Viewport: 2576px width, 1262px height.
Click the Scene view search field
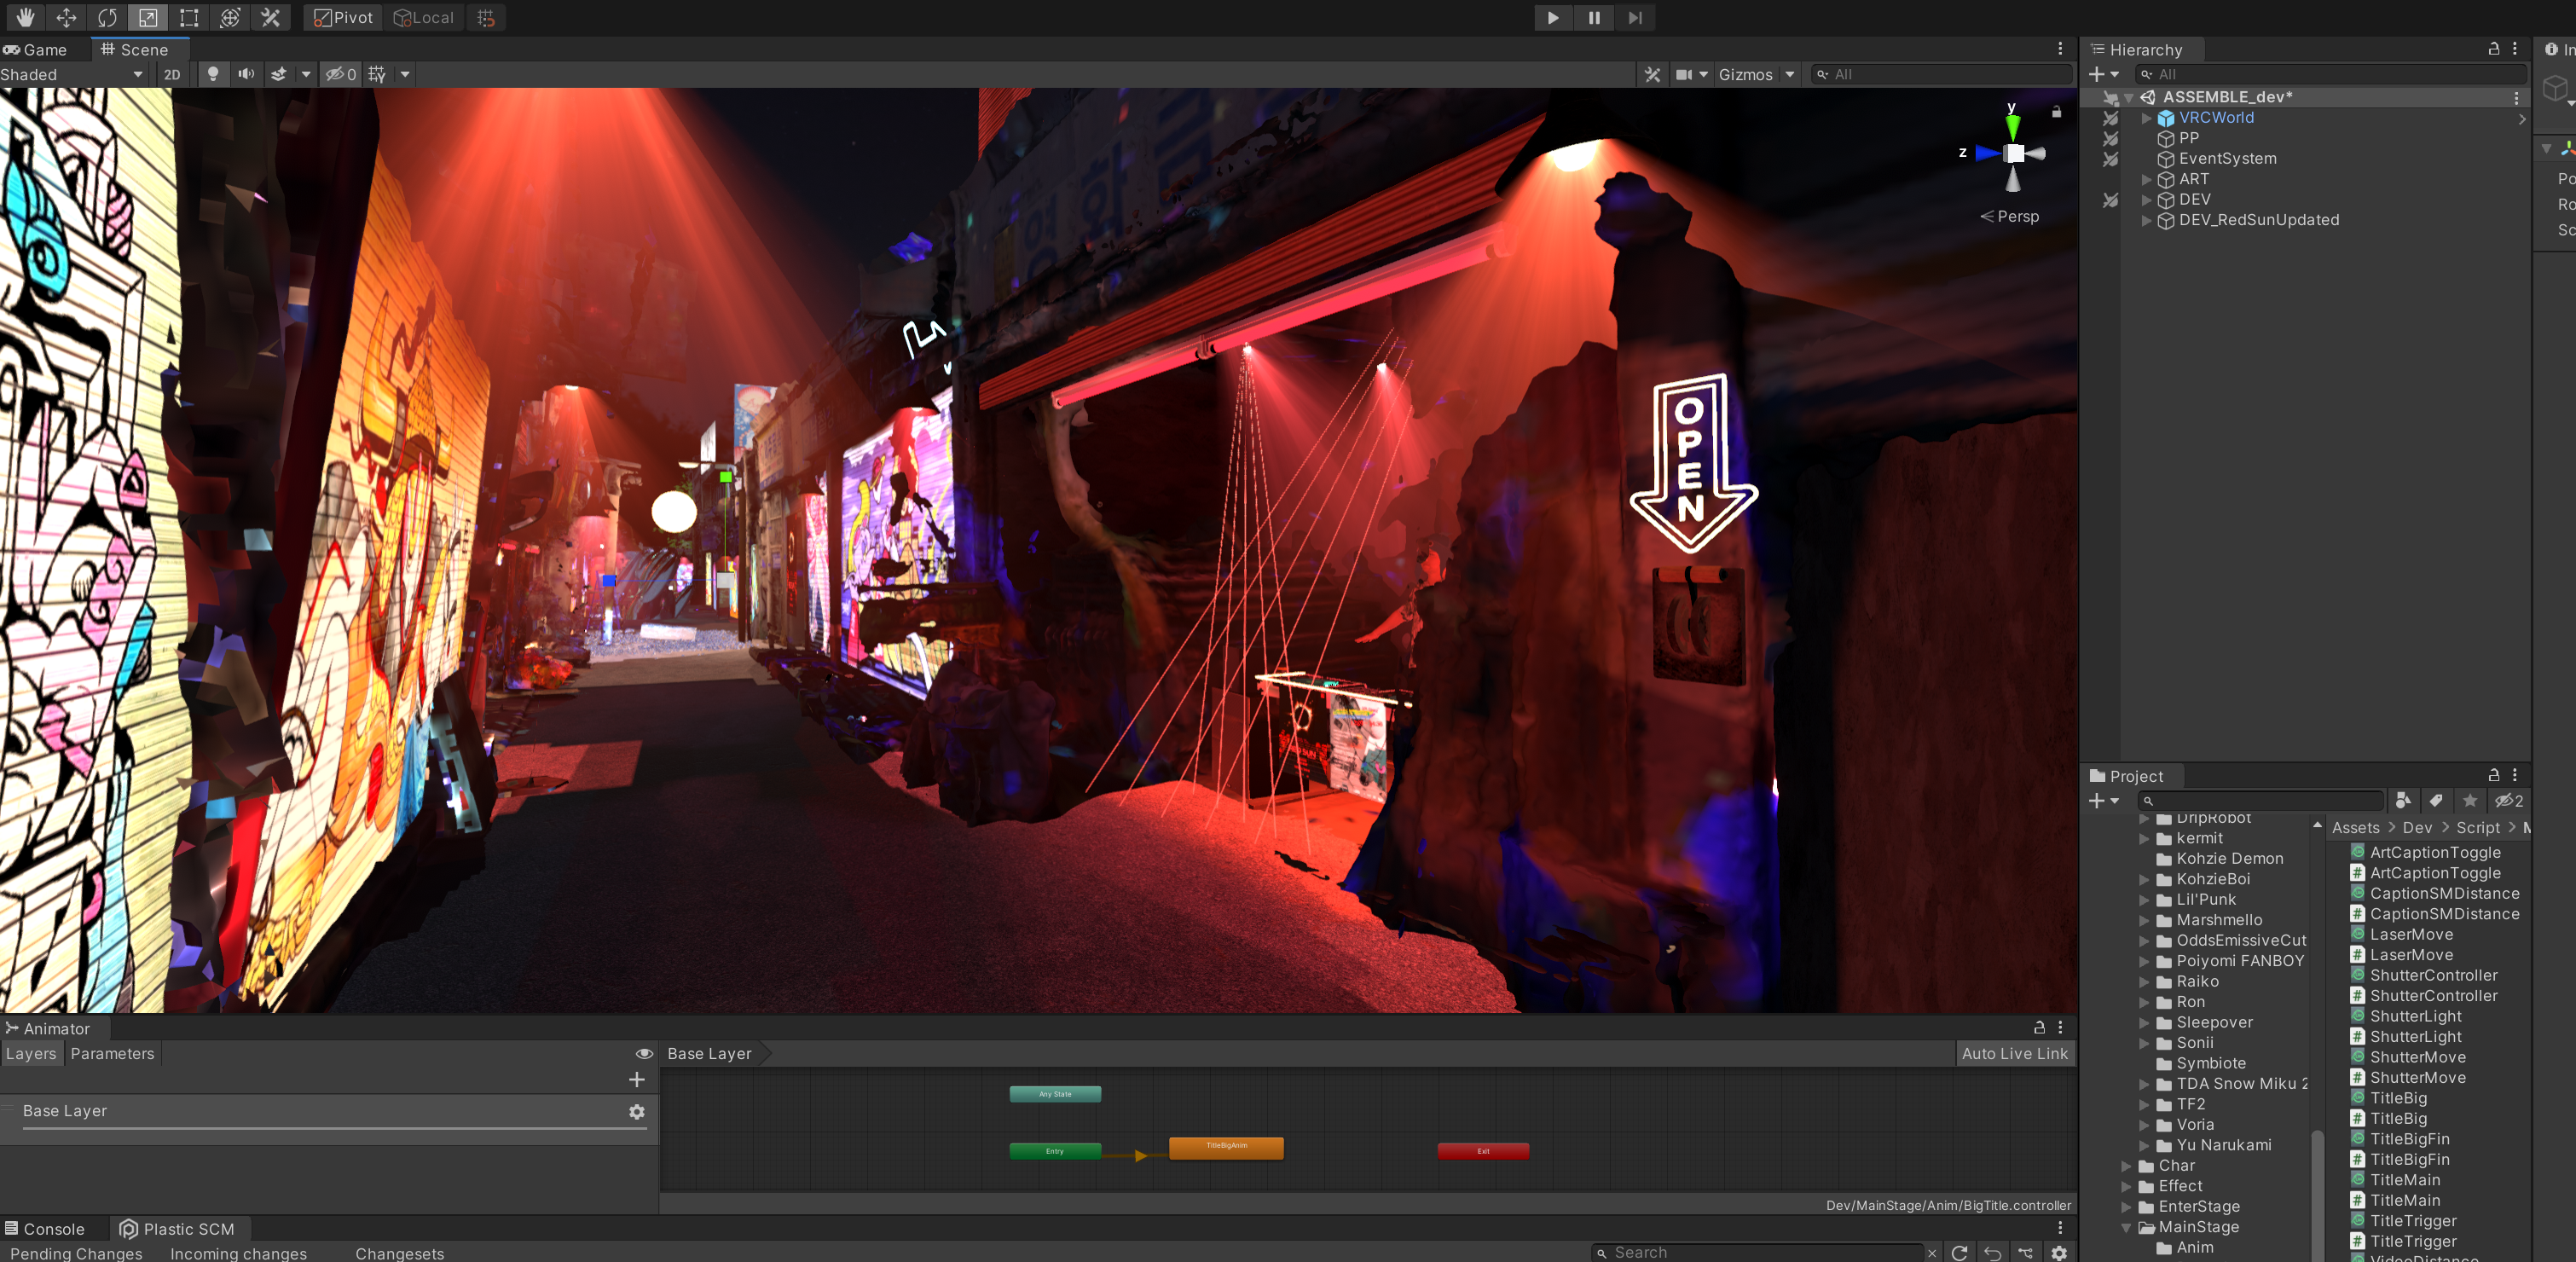1942,74
